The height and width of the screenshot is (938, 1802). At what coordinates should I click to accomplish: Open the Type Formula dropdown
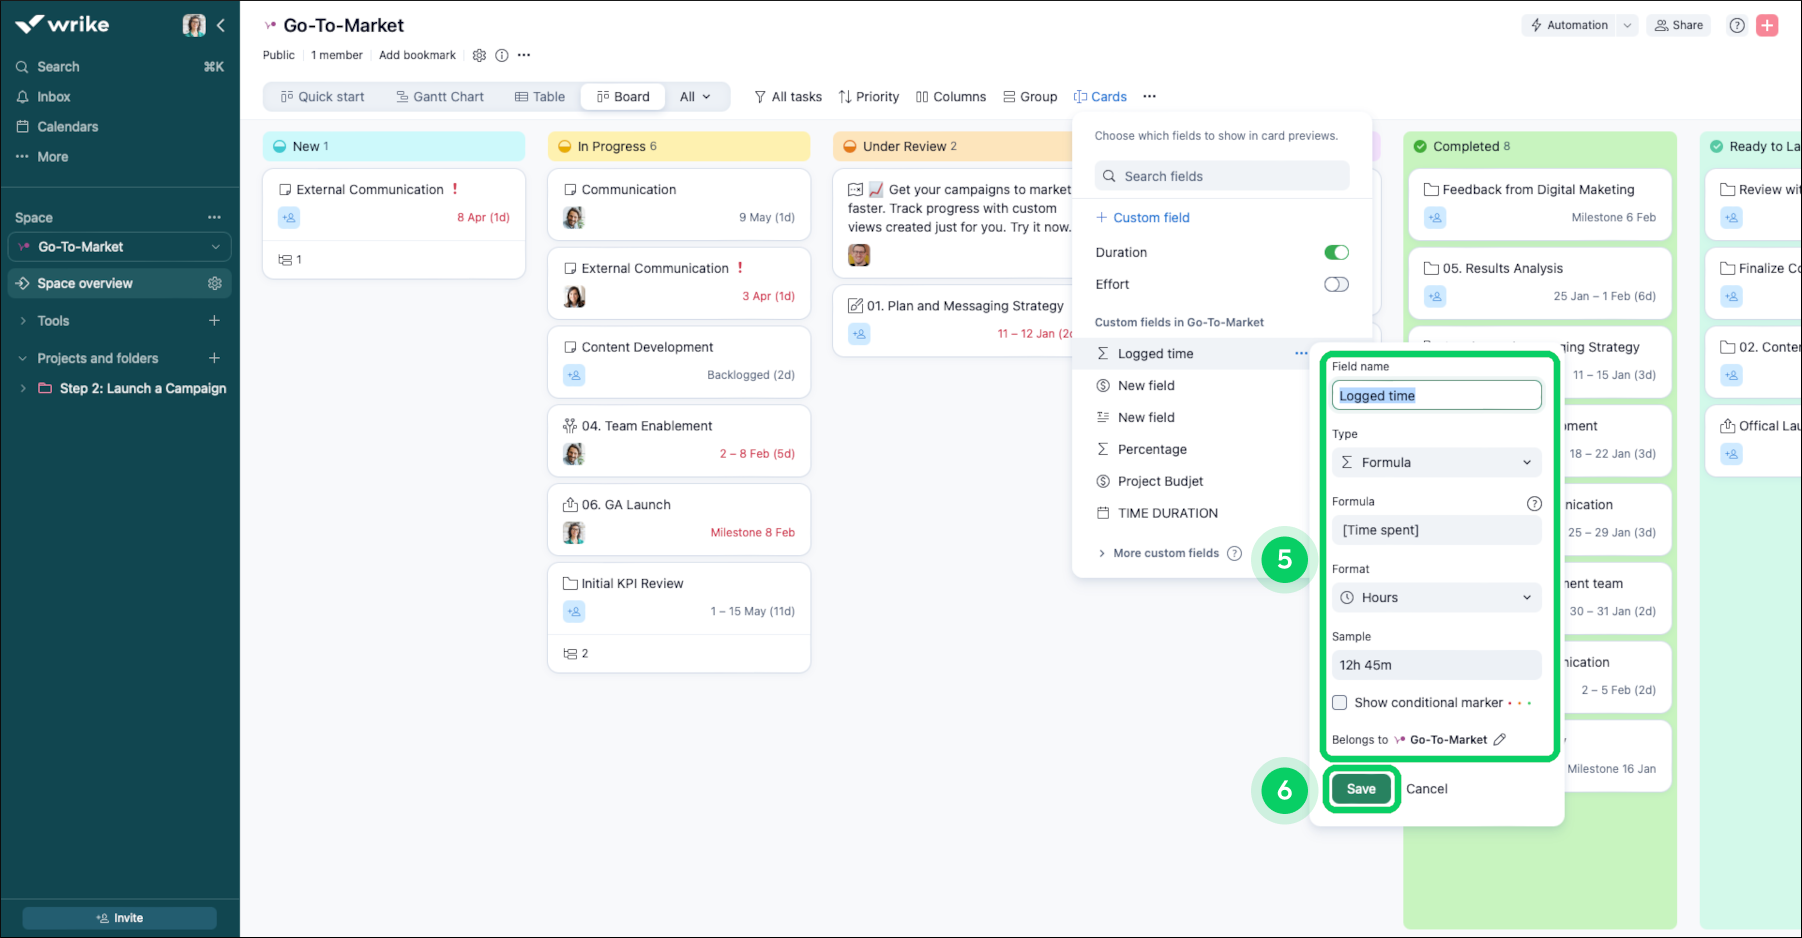click(x=1436, y=462)
